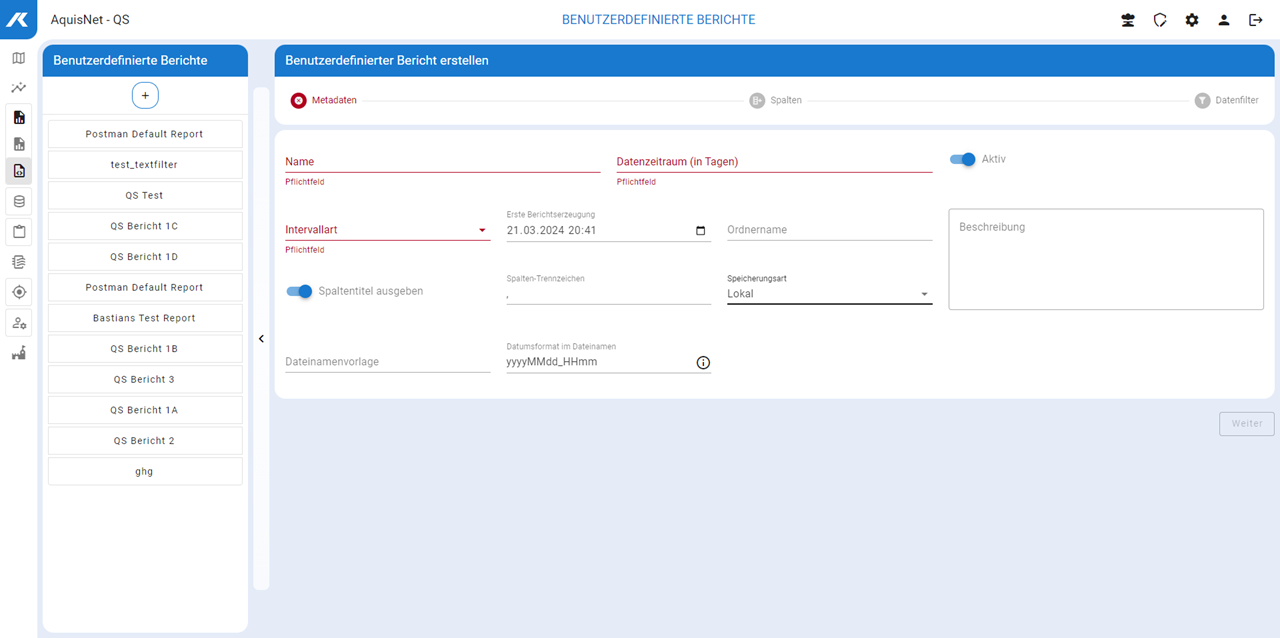Screen dimensions: 1280x638
Task: Select QS Bericht 1C from list
Action: (x=145, y=226)
